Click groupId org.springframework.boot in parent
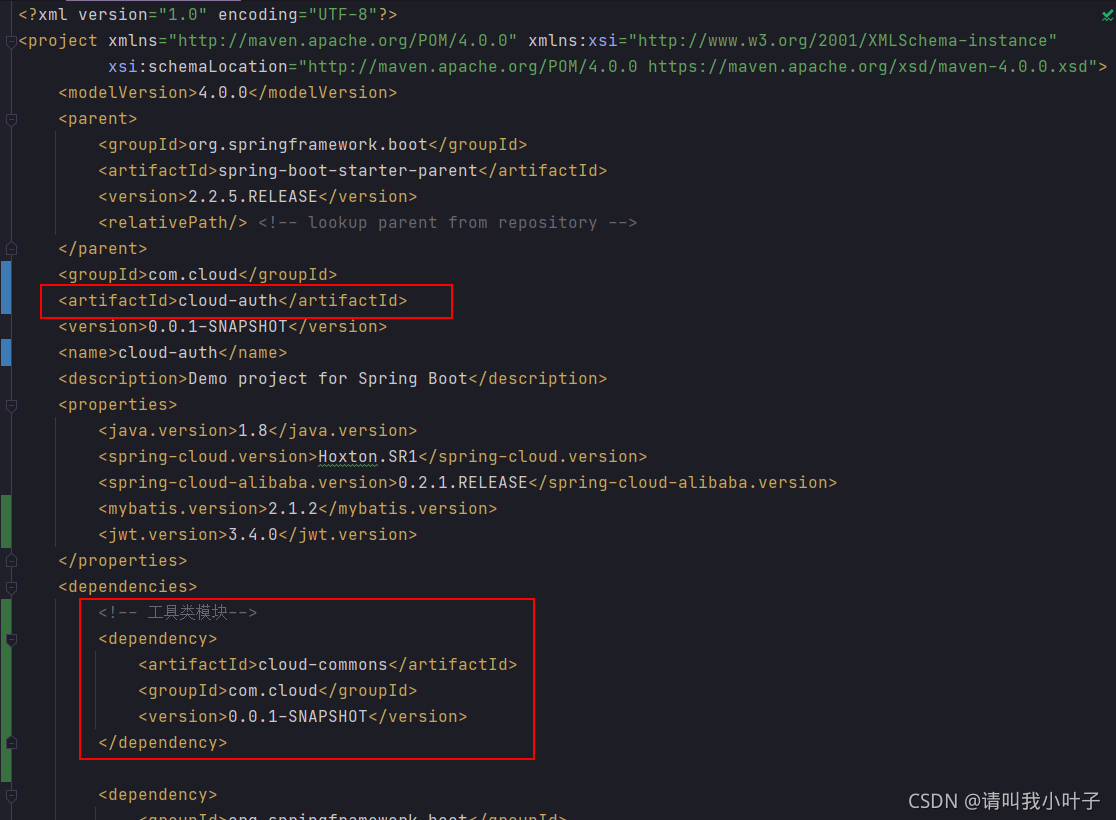This screenshot has width=1116, height=820. (x=313, y=144)
